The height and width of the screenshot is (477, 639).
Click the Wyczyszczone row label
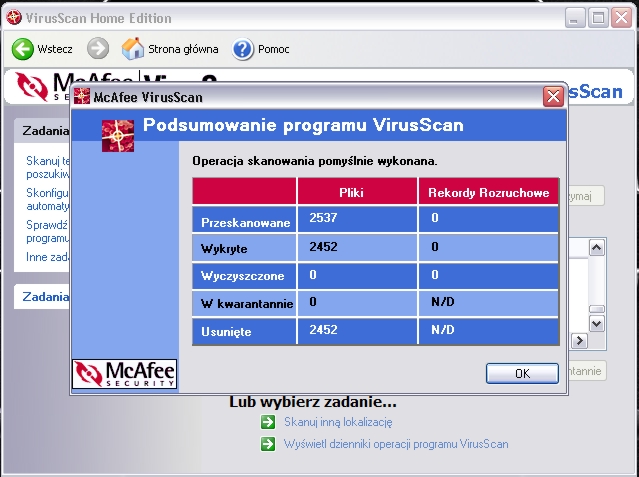245,276
